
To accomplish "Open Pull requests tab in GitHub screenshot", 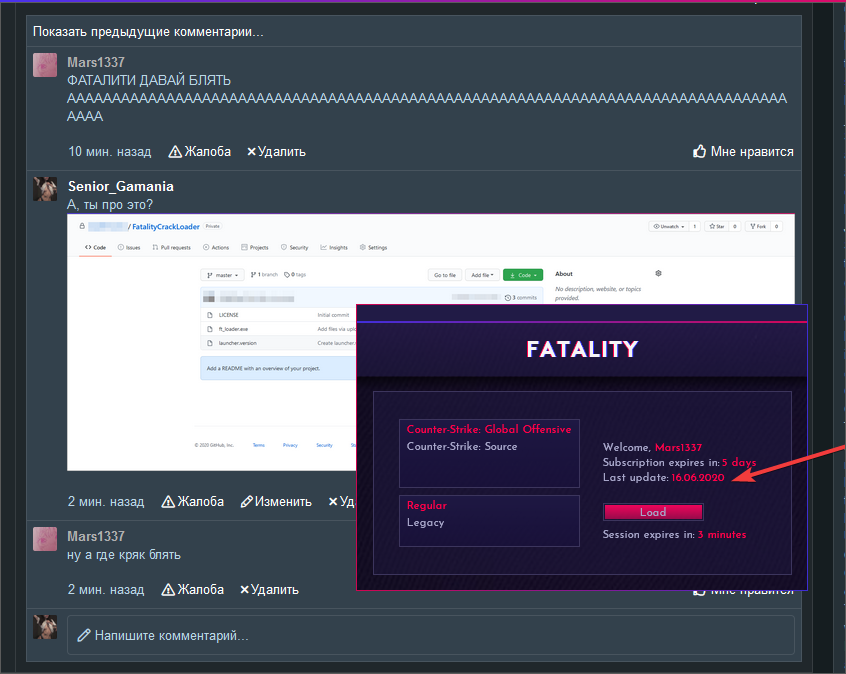I will coord(172,247).
